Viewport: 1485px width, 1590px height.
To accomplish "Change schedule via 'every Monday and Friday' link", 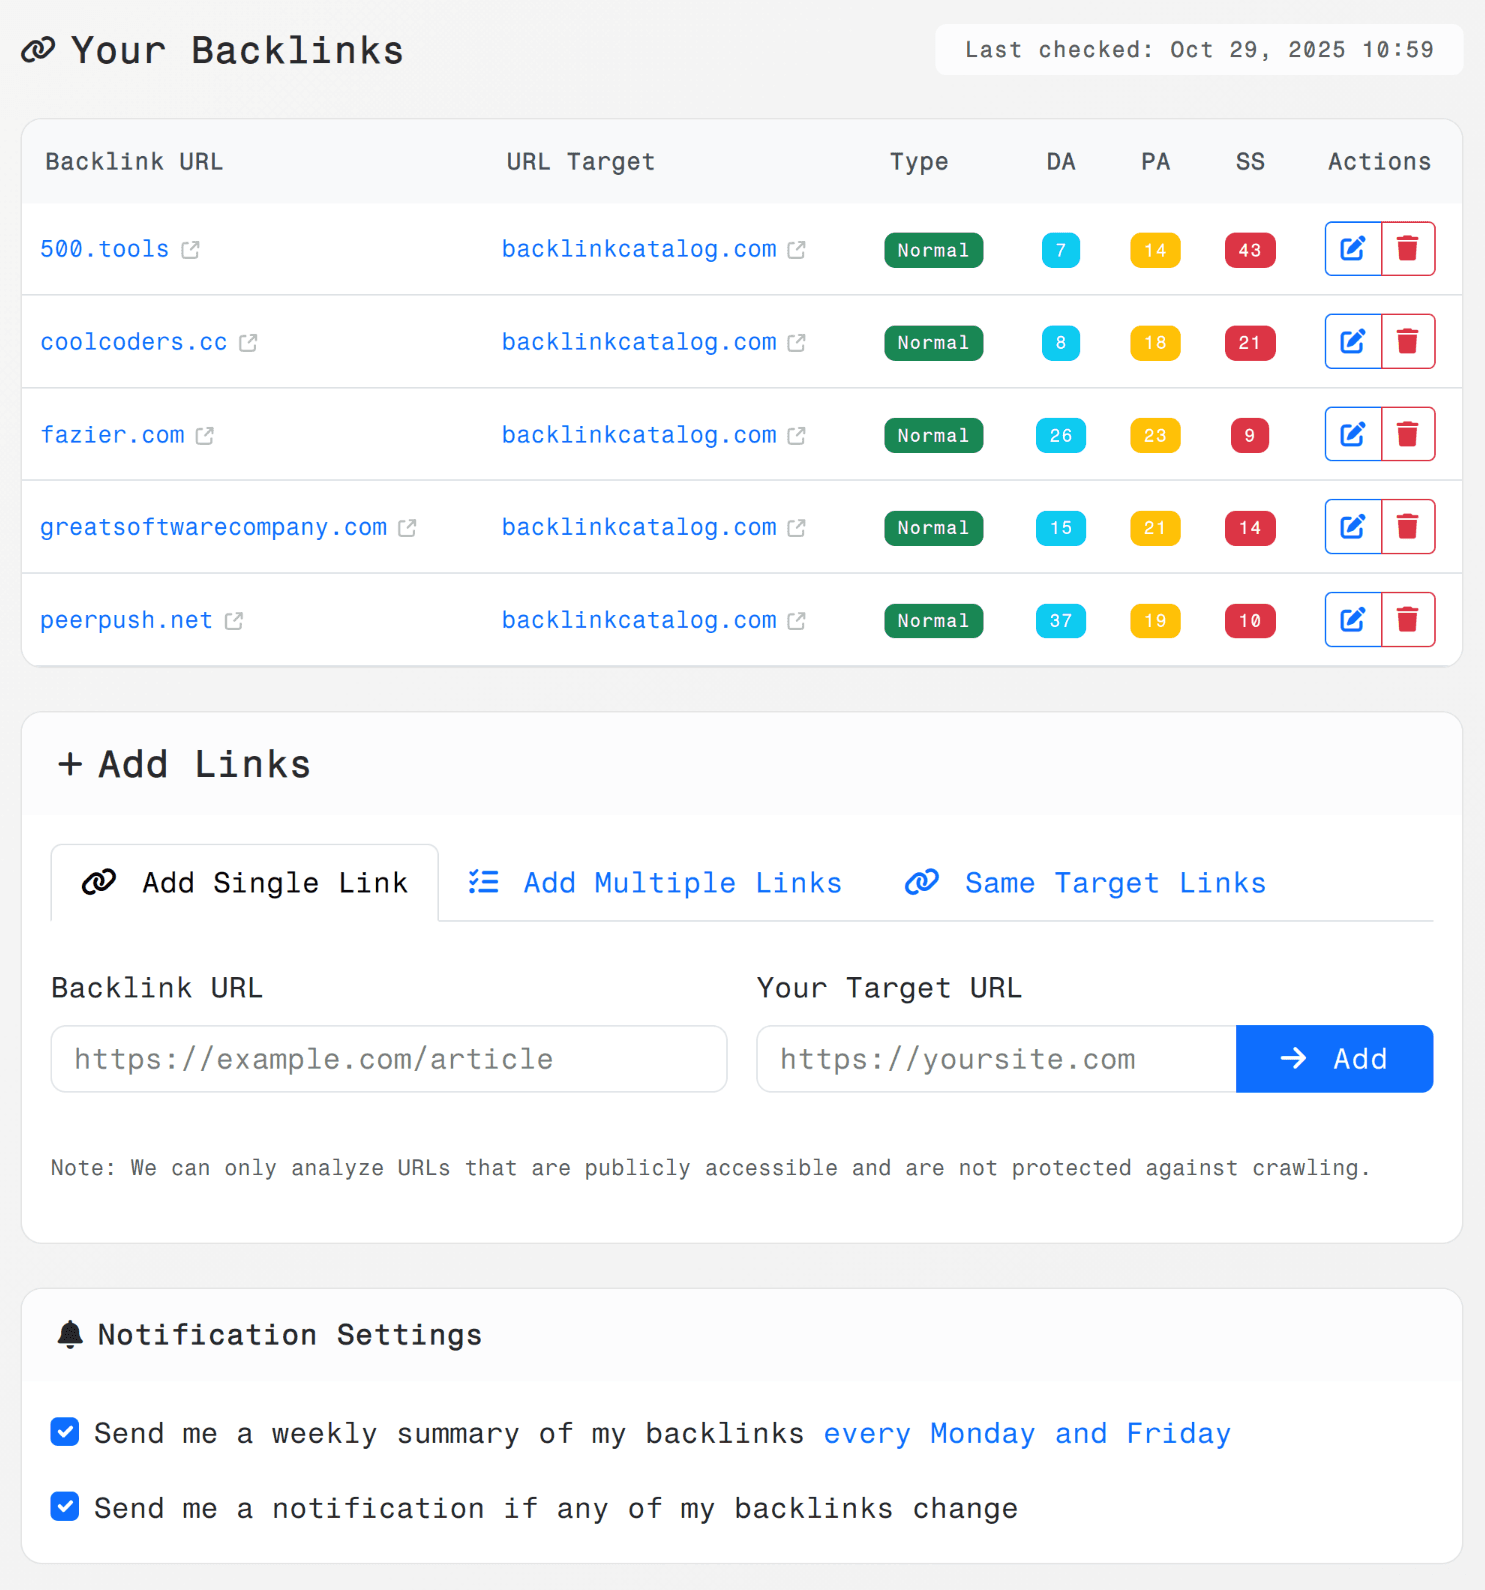I will 1027,1433.
